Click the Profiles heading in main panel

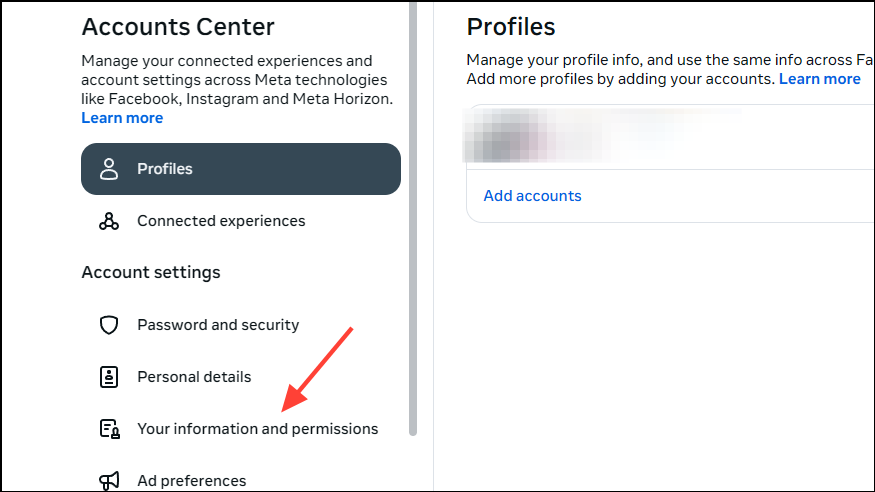coord(511,27)
